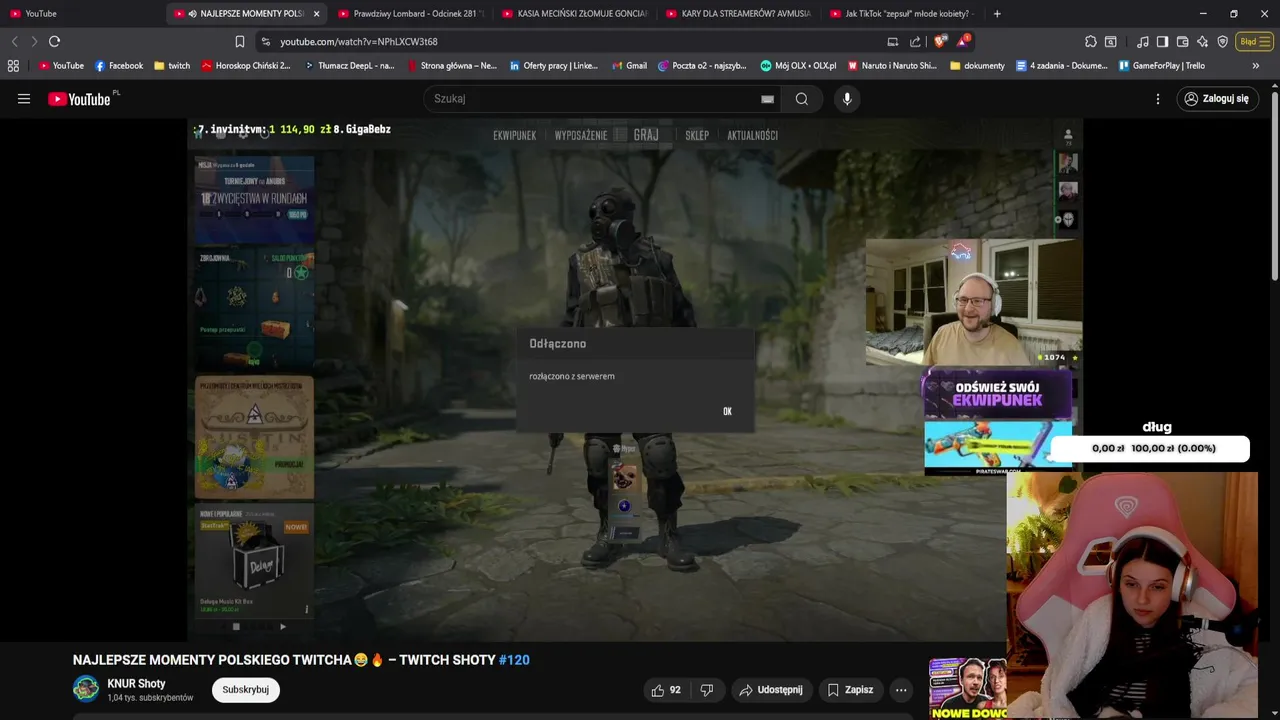Image resolution: width=1280 pixels, height=720 pixels.
Task: Open virtual keyboard icon in search box
Action: 767,99
